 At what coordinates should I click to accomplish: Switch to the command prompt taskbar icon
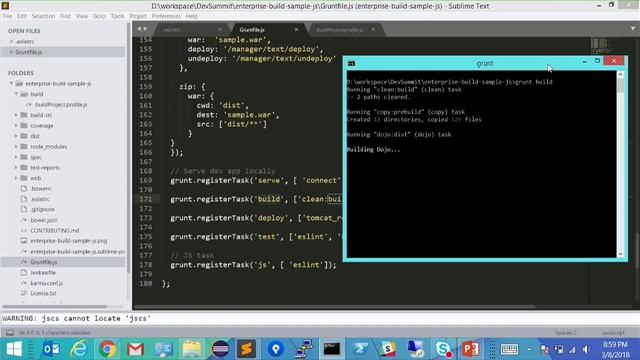331,349
